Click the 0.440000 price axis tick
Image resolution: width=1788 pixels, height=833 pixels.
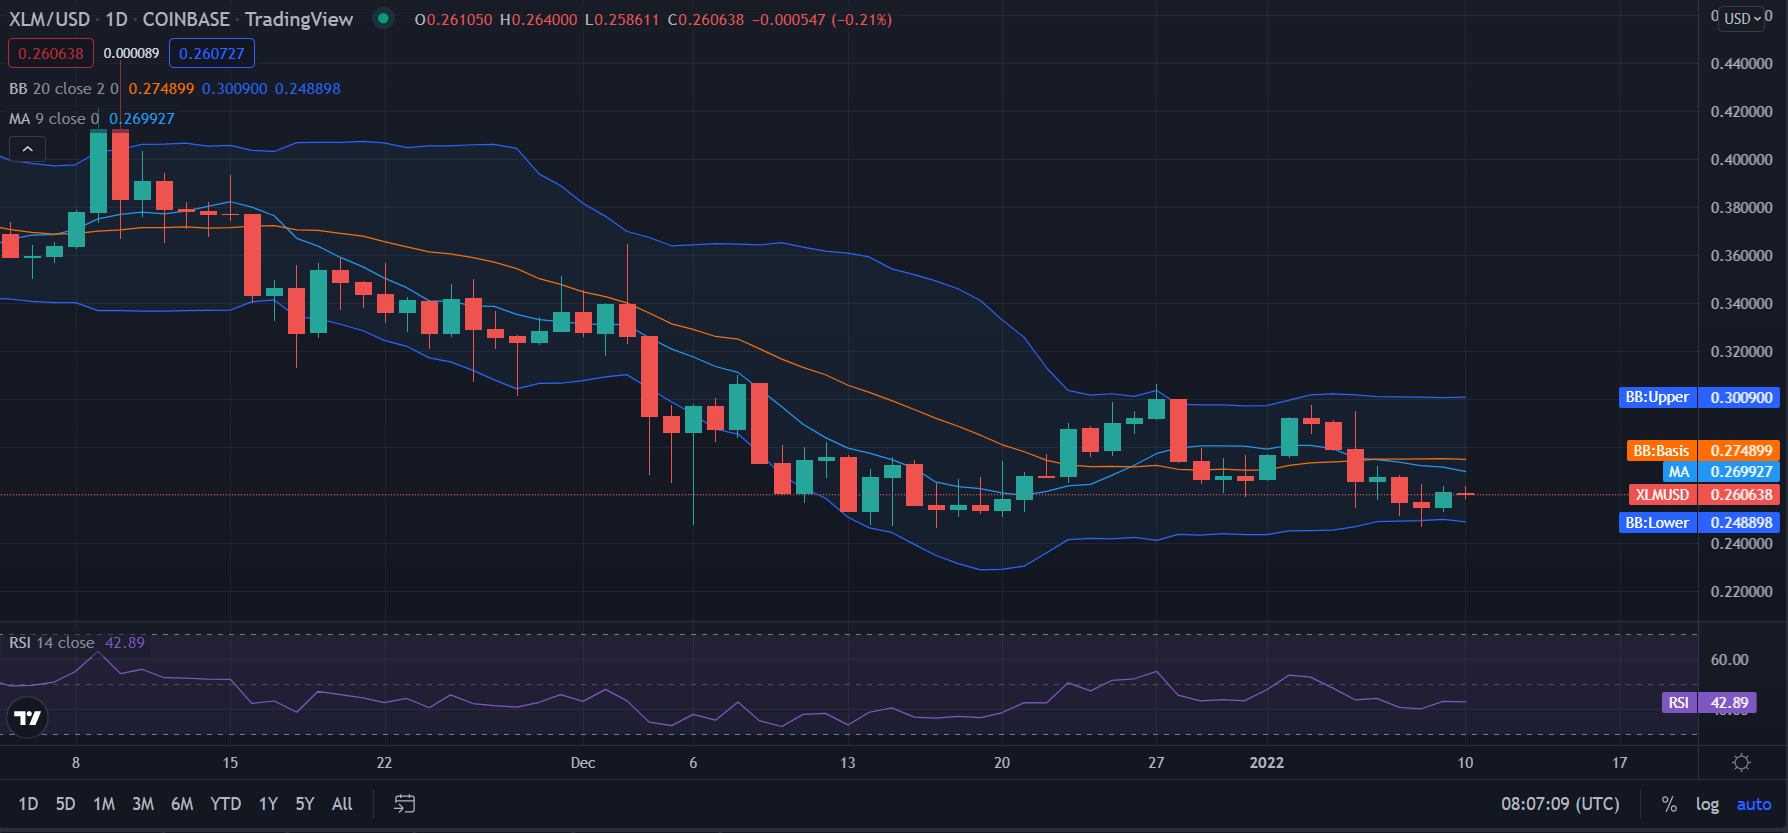click(x=1742, y=63)
